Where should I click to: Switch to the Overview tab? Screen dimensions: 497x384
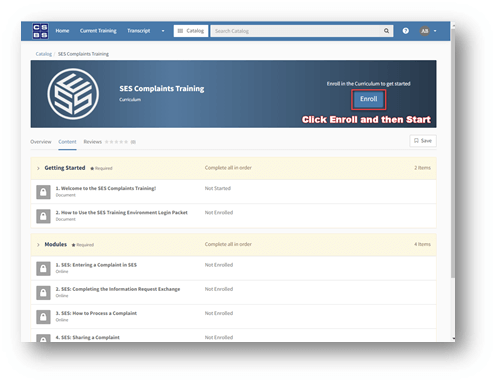pos(41,142)
